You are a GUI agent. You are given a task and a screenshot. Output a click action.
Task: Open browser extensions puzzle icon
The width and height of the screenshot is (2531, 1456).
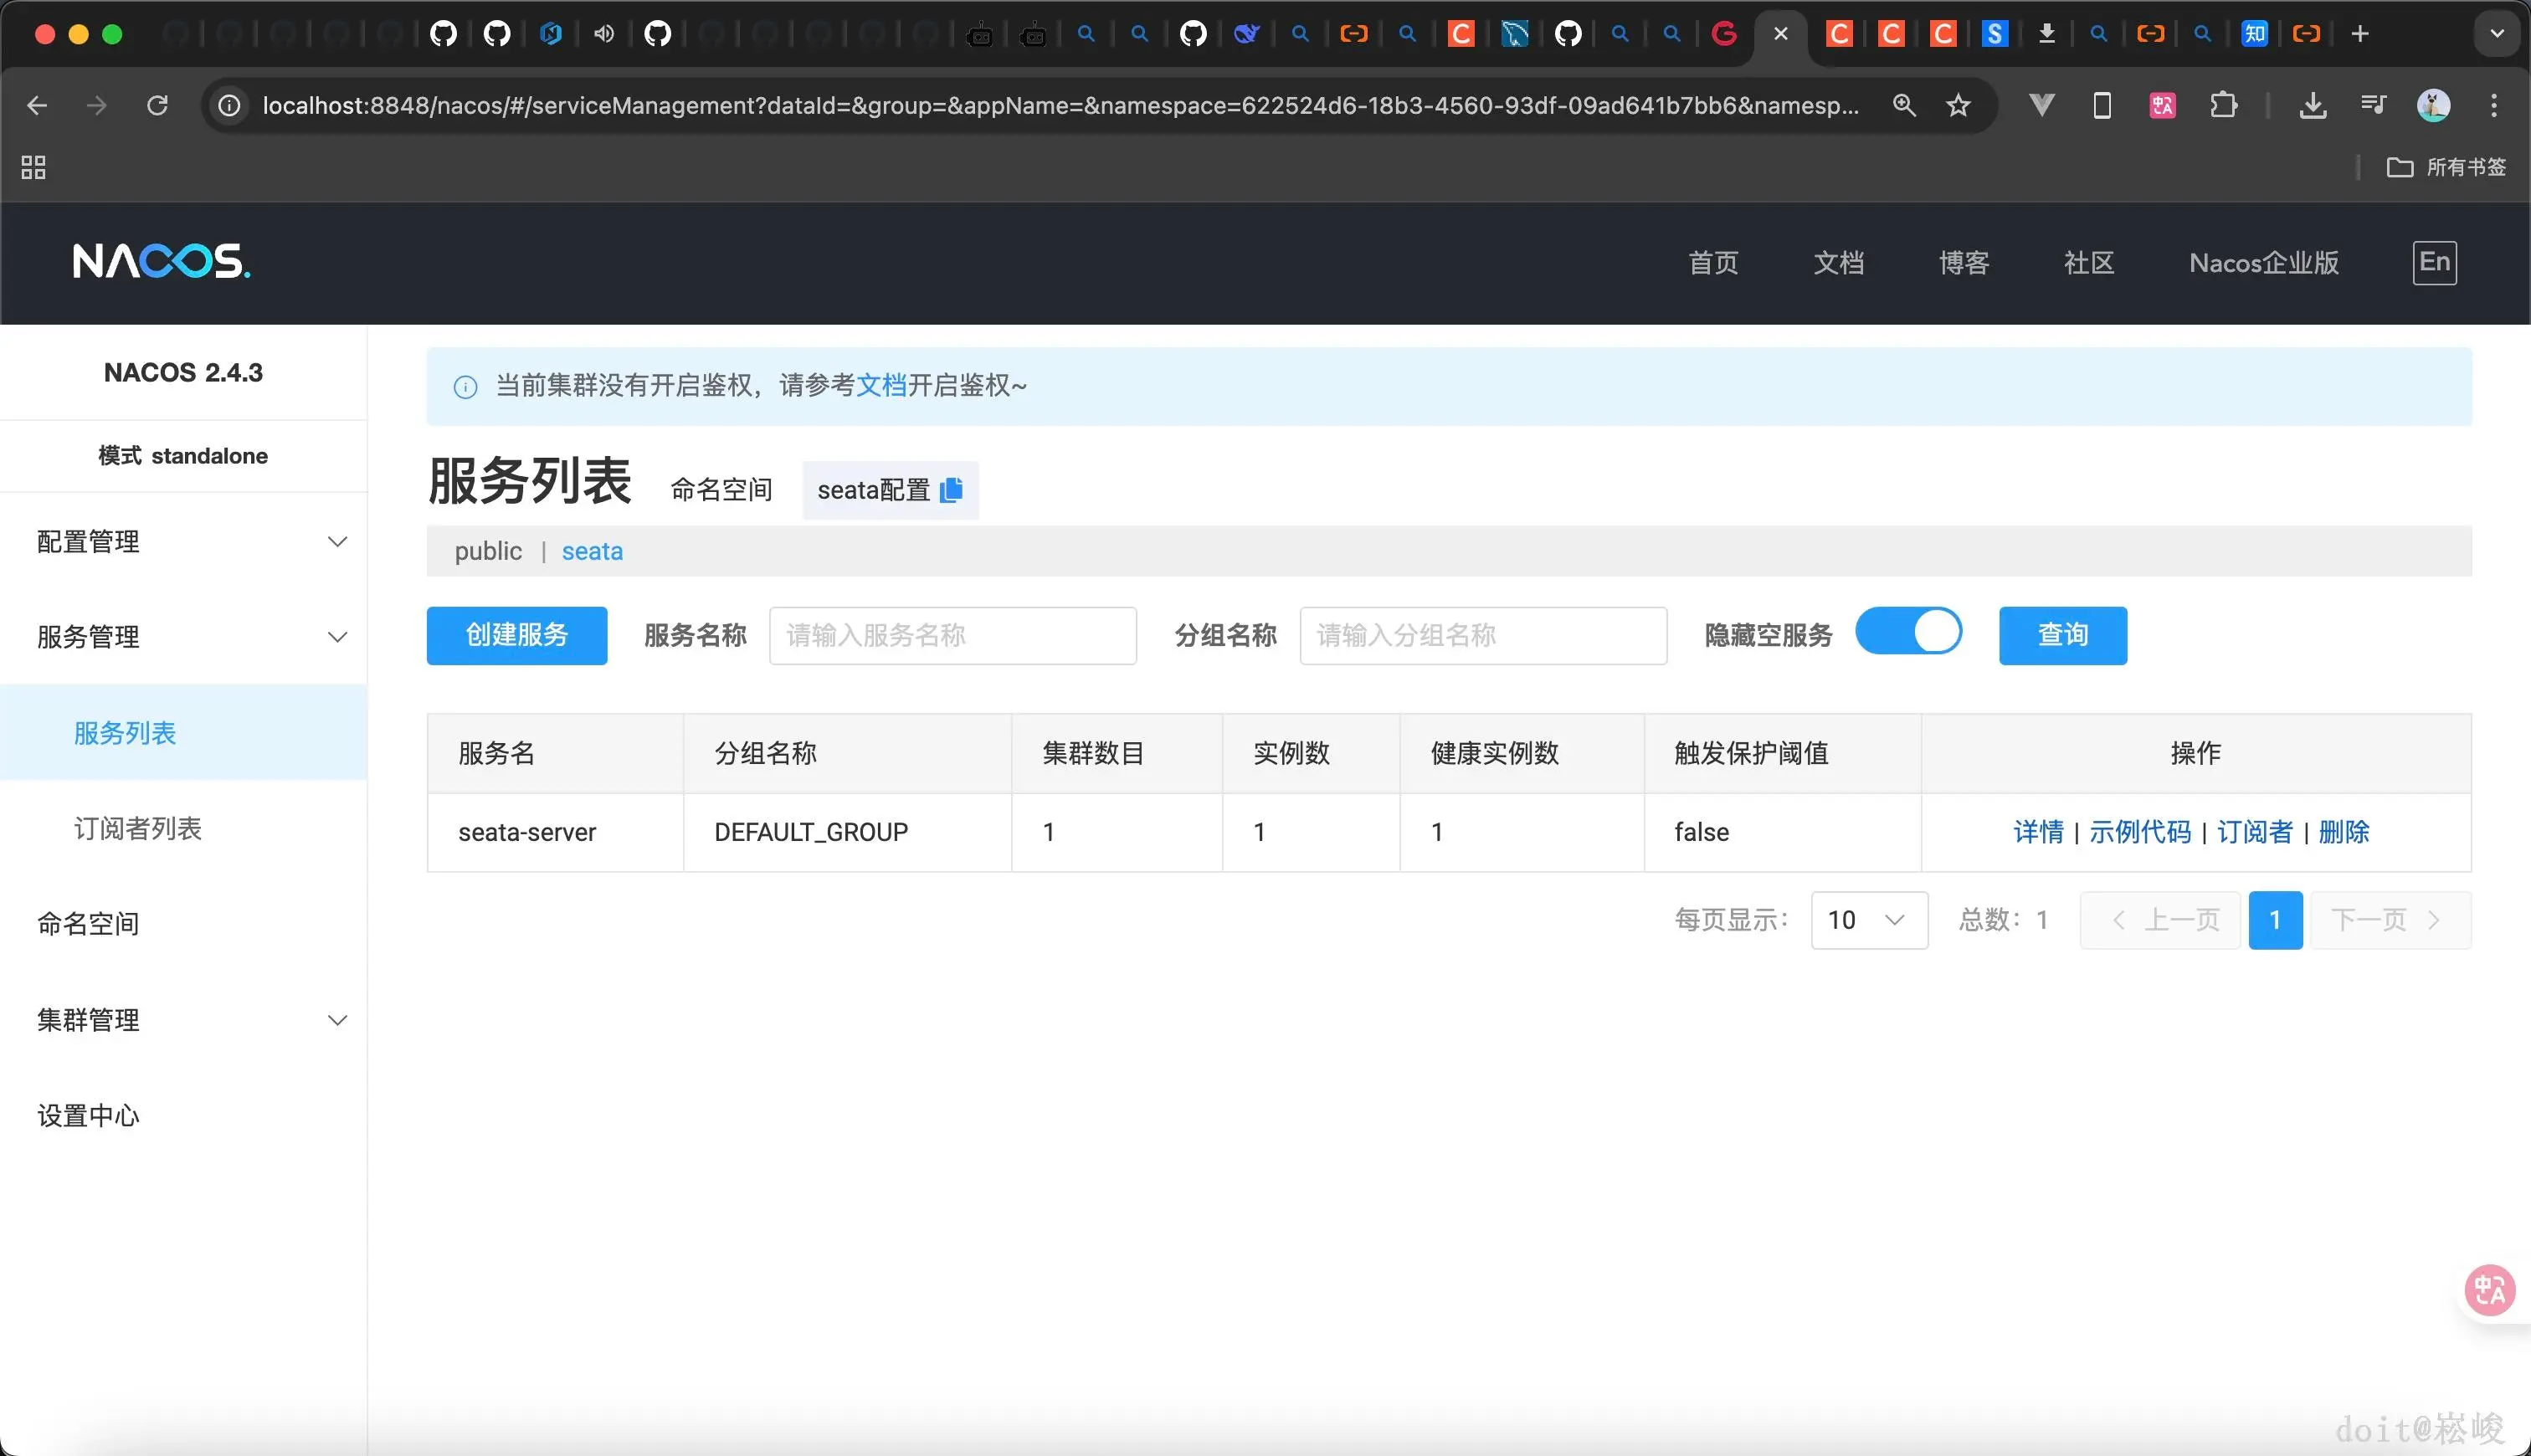click(x=2223, y=105)
